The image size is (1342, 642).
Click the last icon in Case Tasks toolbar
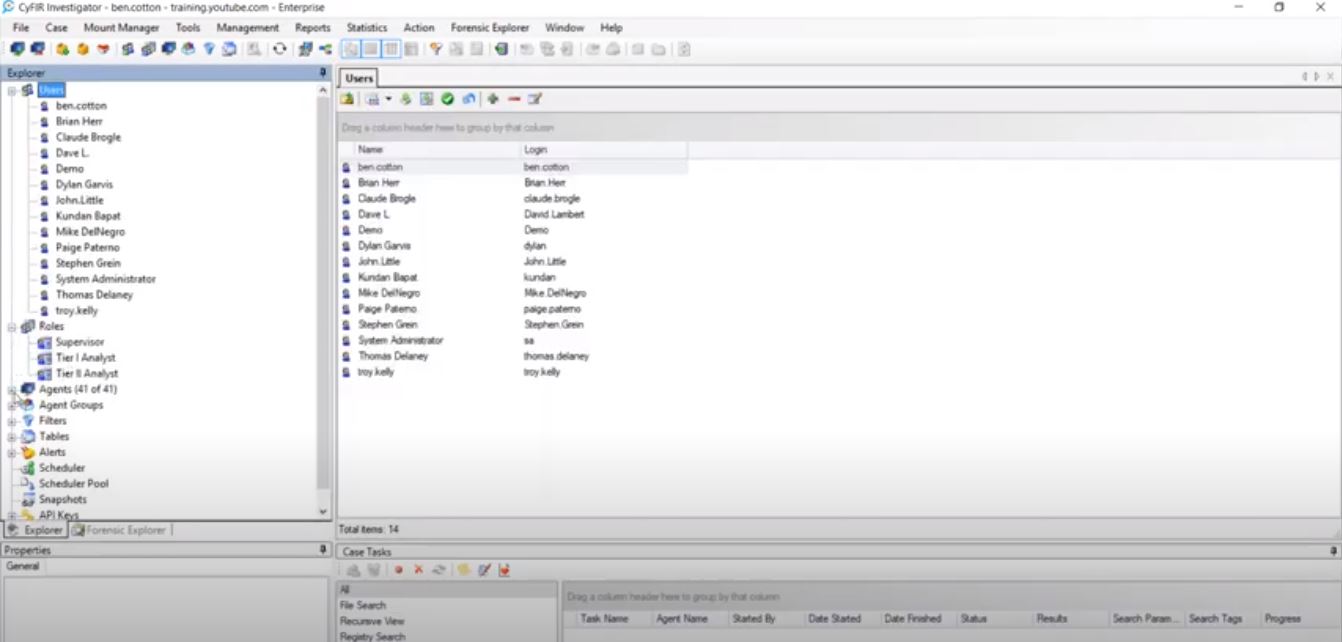[504, 569]
